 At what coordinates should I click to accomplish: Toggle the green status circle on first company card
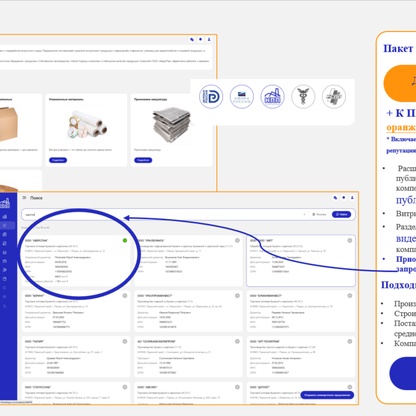125,240
